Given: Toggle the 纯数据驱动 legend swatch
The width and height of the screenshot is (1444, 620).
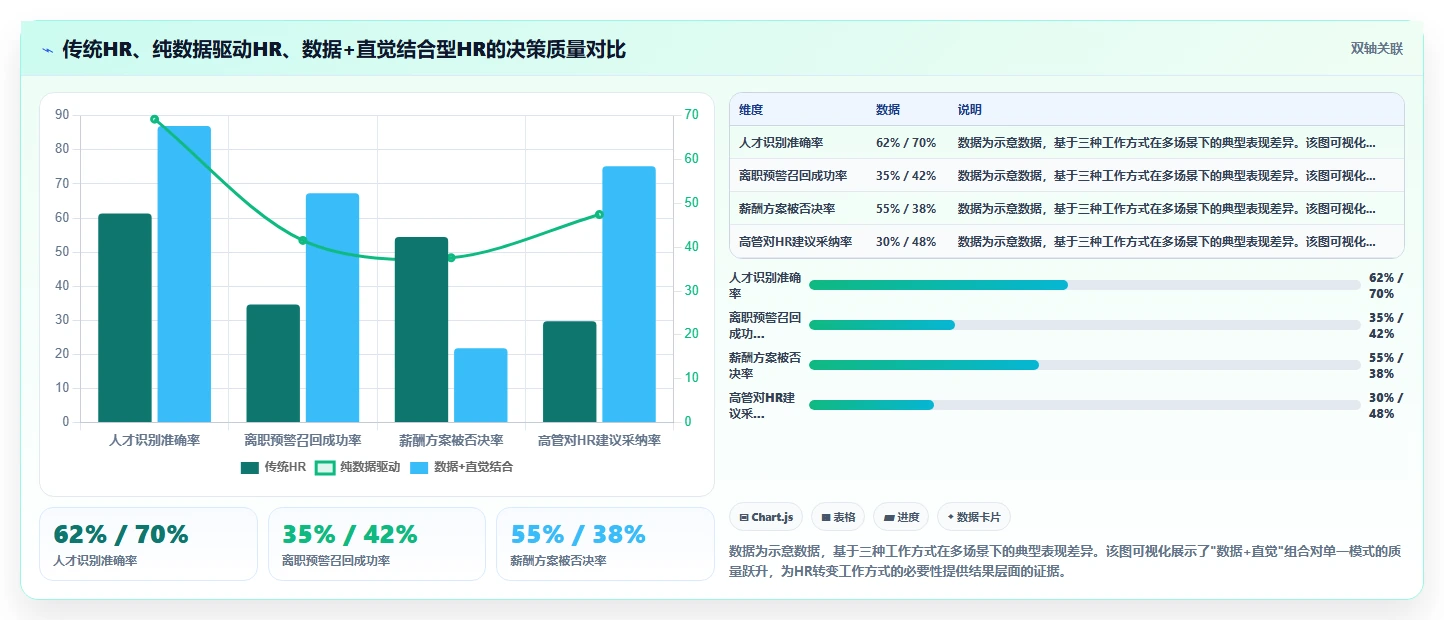Looking at the screenshot, I should [x=325, y=467].
